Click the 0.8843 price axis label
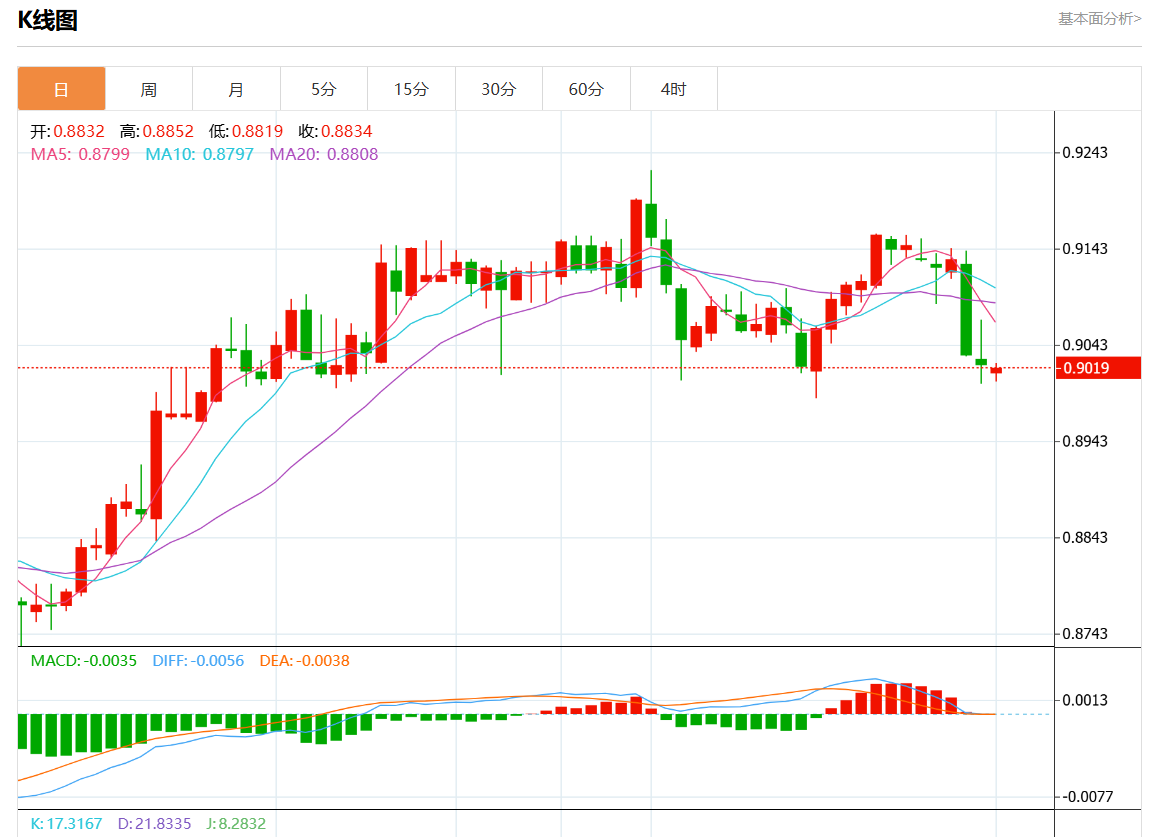 point(1085,538)
